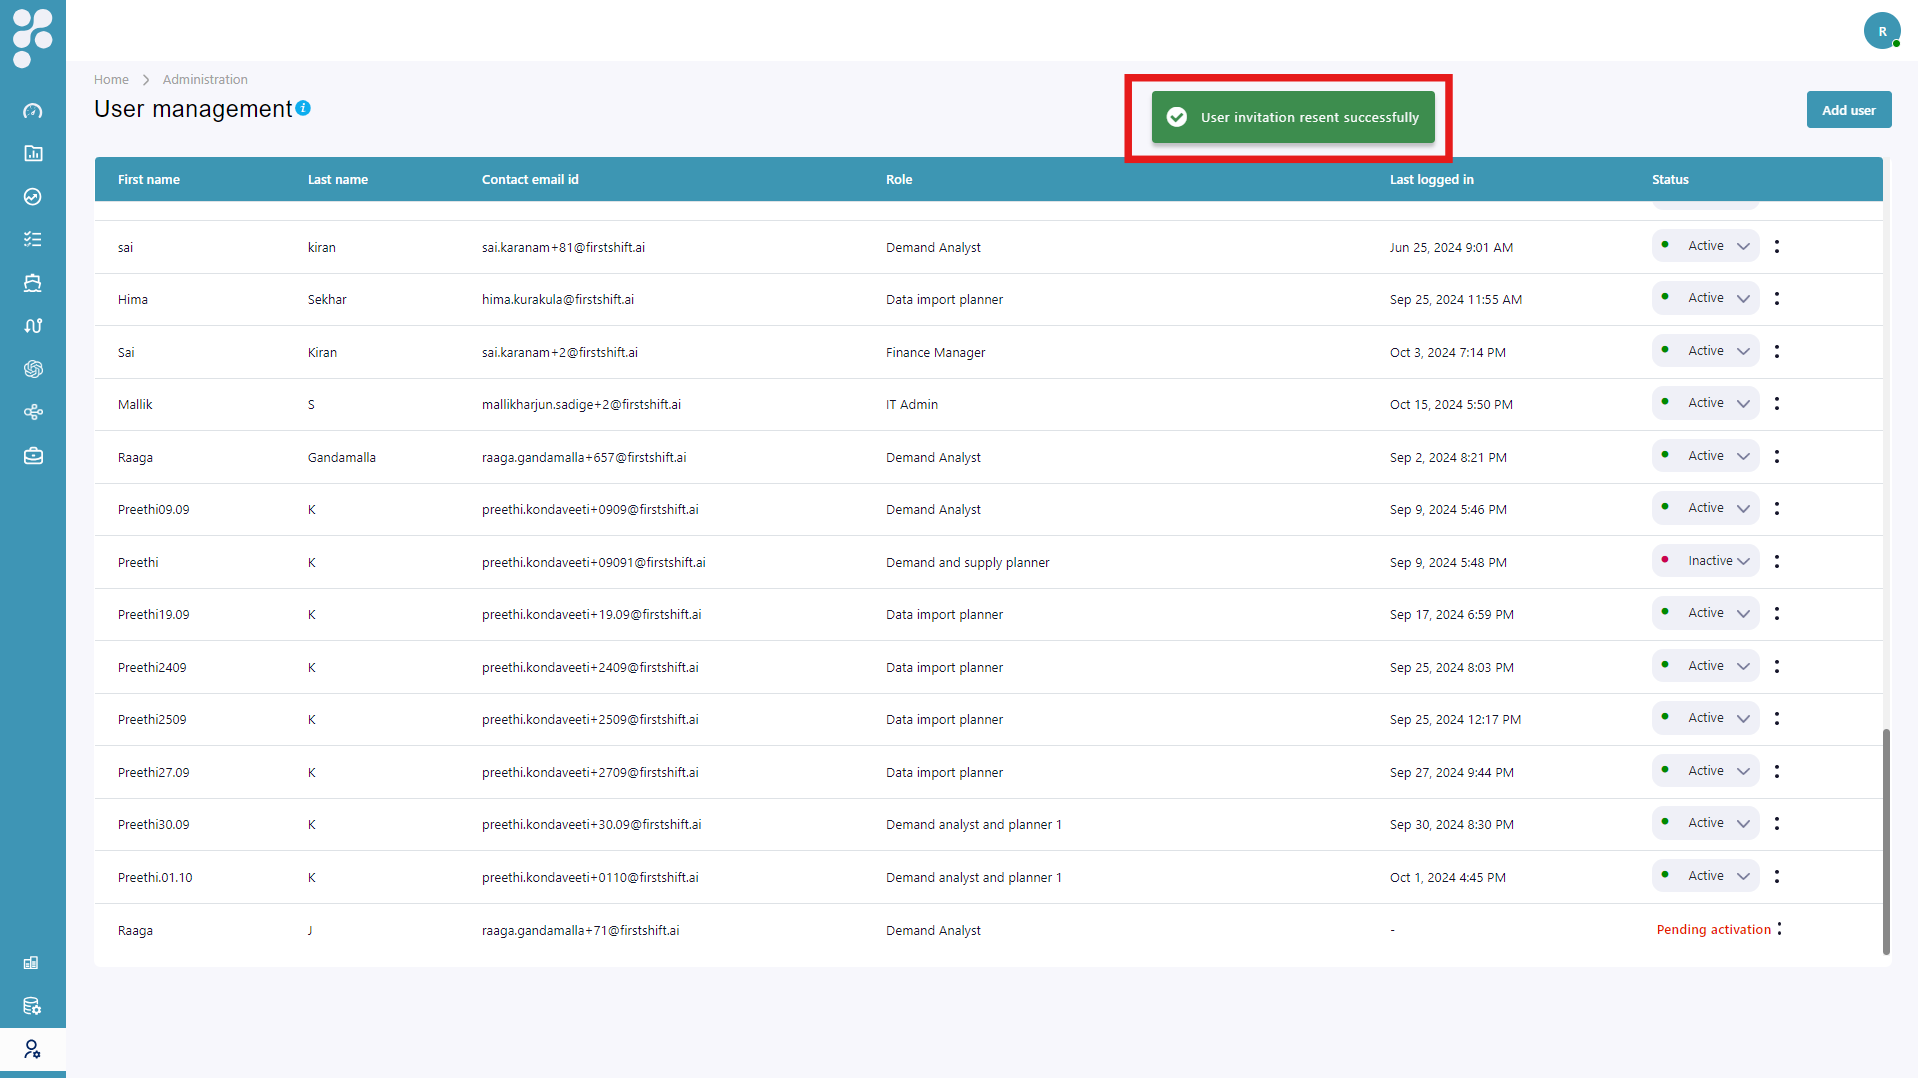Viewport: 1918px width, 1078px height.
Task: Open the database settings icon in the sidebar
Action: [32, 1006]
